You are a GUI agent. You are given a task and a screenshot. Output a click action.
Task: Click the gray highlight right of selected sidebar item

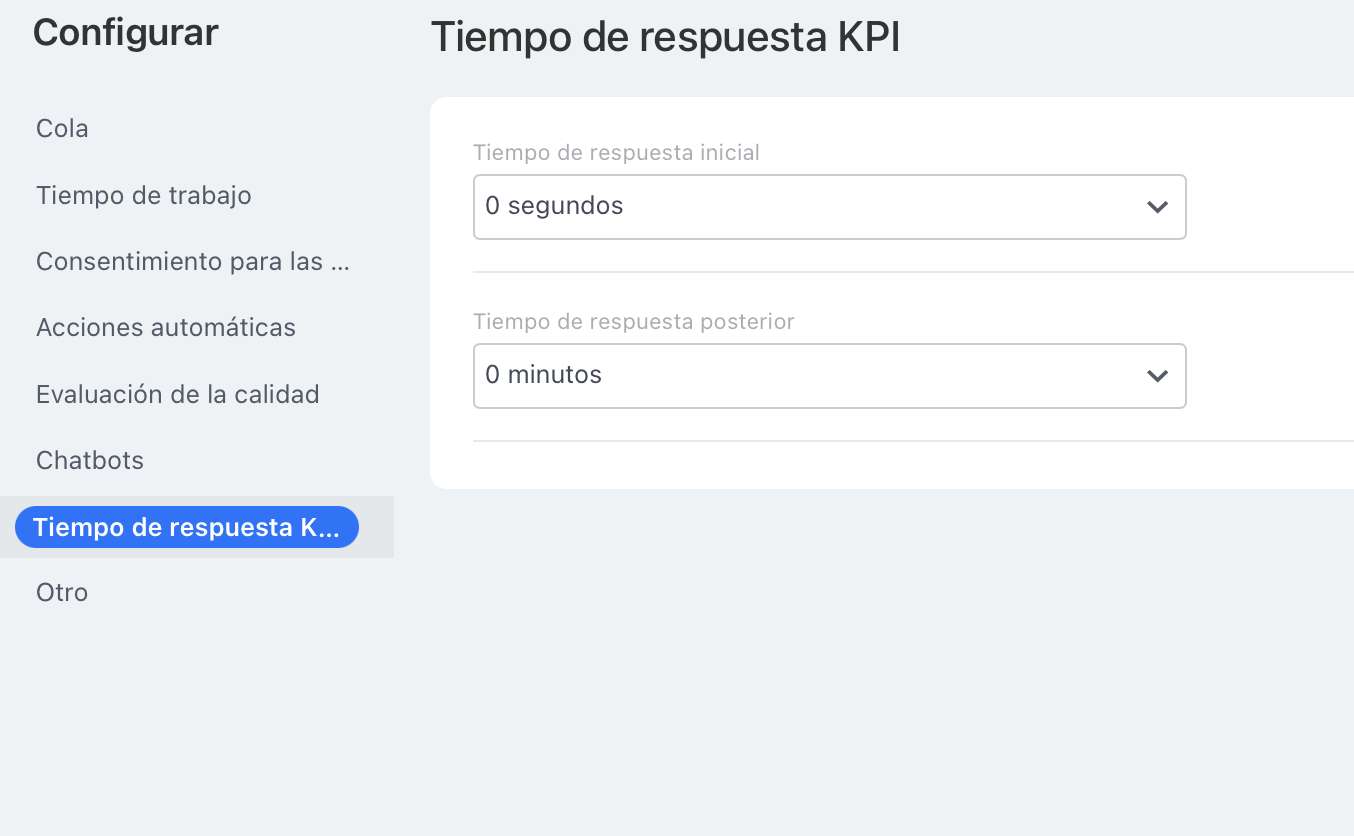(376, 527)
